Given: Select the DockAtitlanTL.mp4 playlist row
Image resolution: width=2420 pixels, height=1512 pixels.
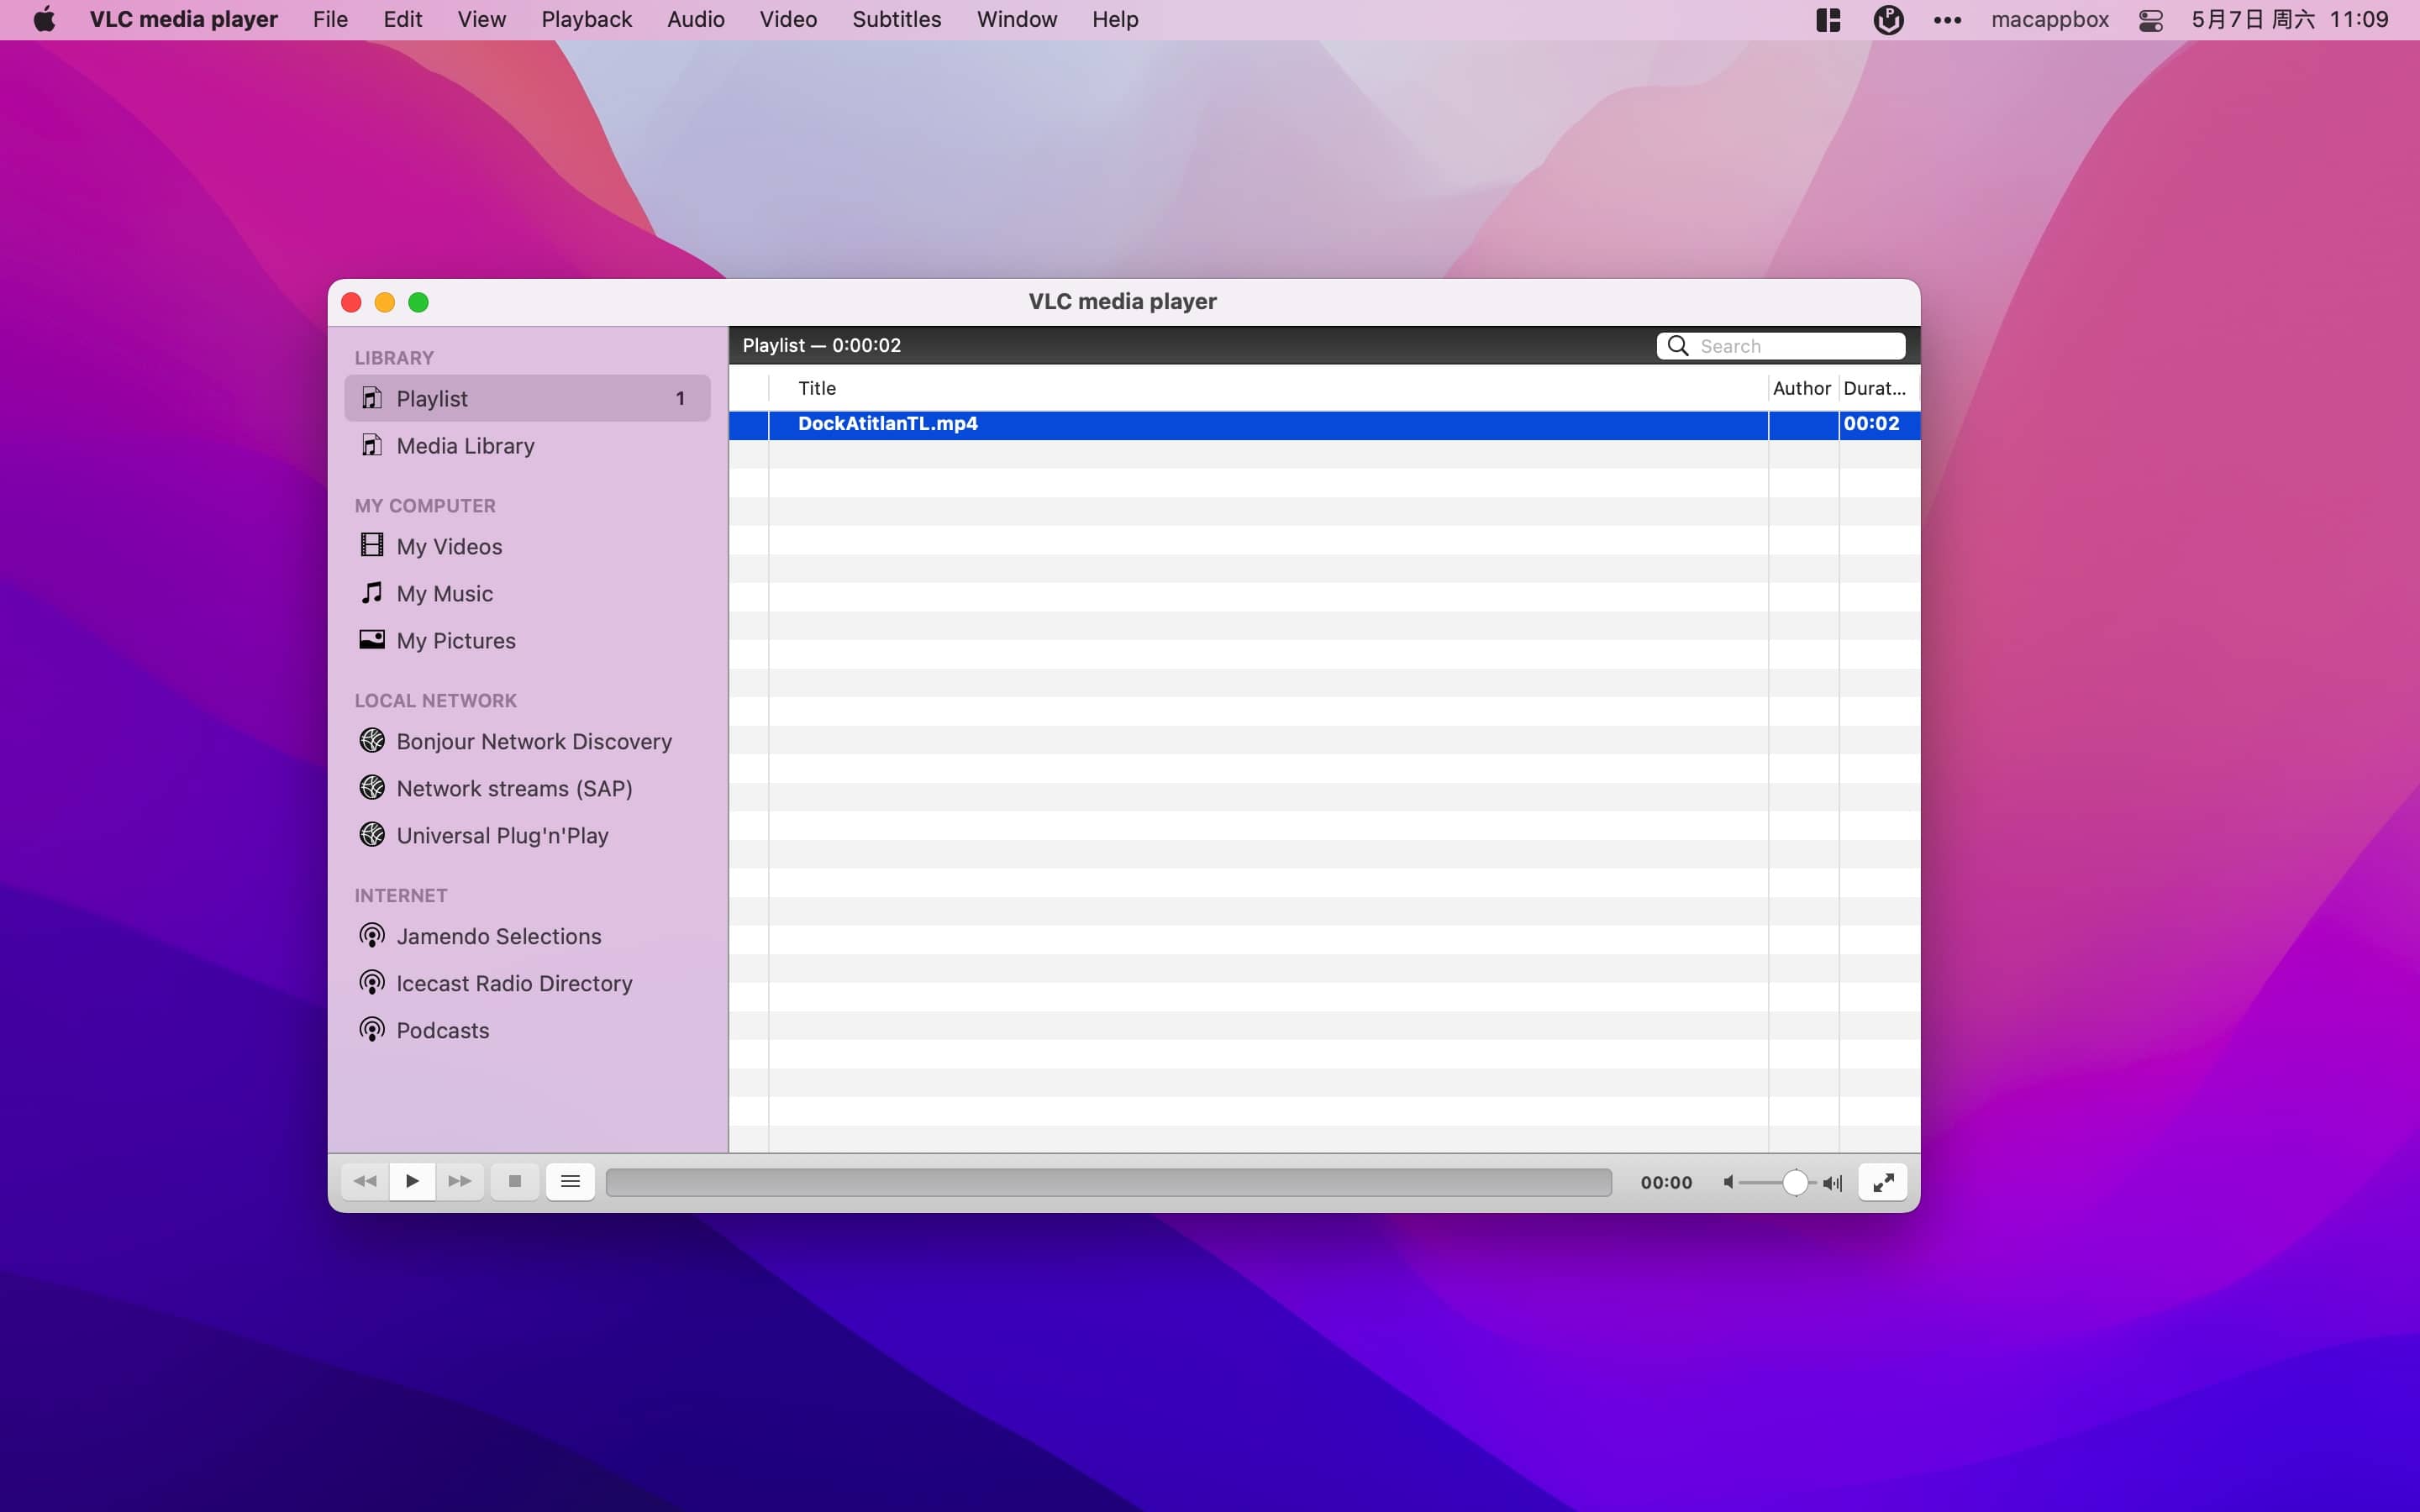Looking at the screenshot, I should coord(1324,424).
